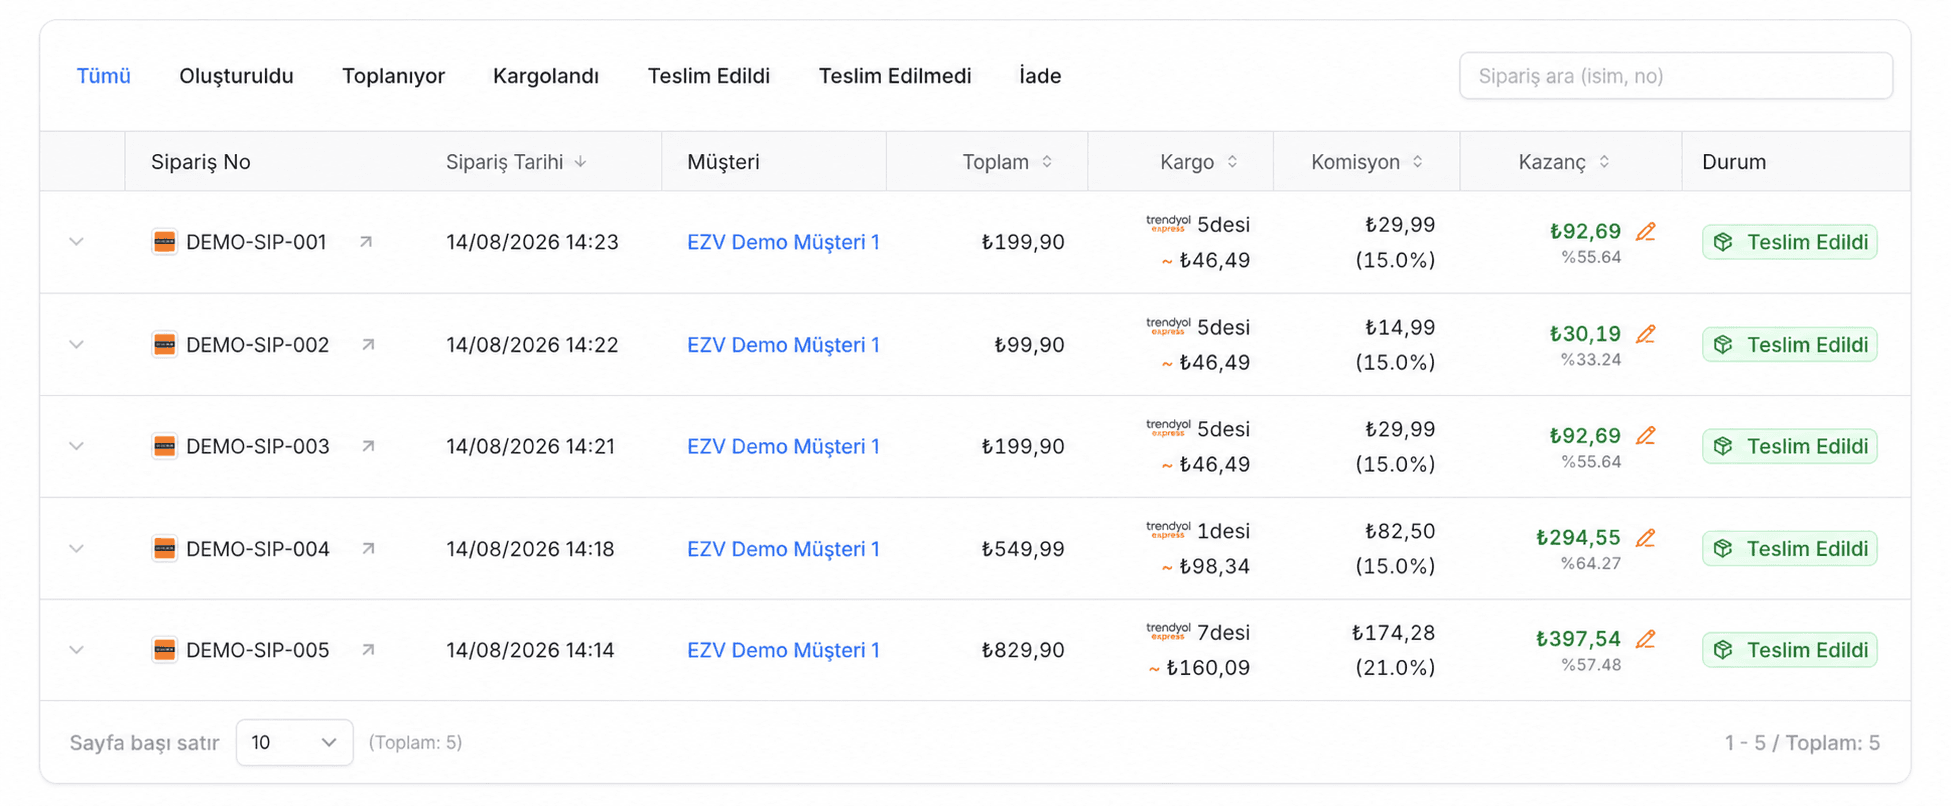Sort by Toplam column

click(1047, 162)
